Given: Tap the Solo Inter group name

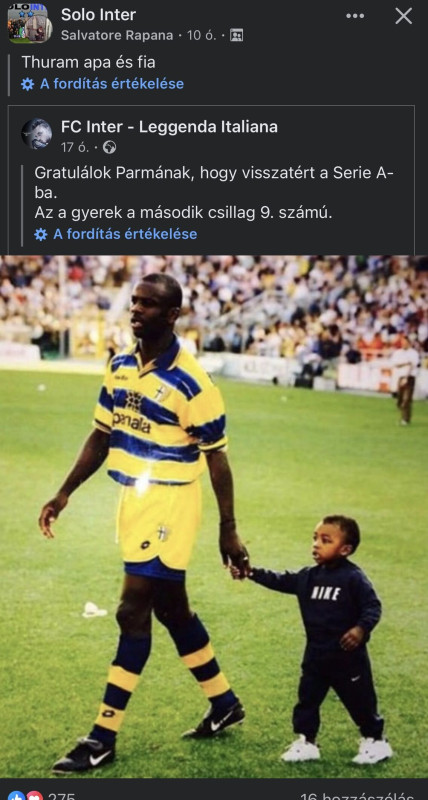Looking at the screenshot, I should (x=98, y=15).
